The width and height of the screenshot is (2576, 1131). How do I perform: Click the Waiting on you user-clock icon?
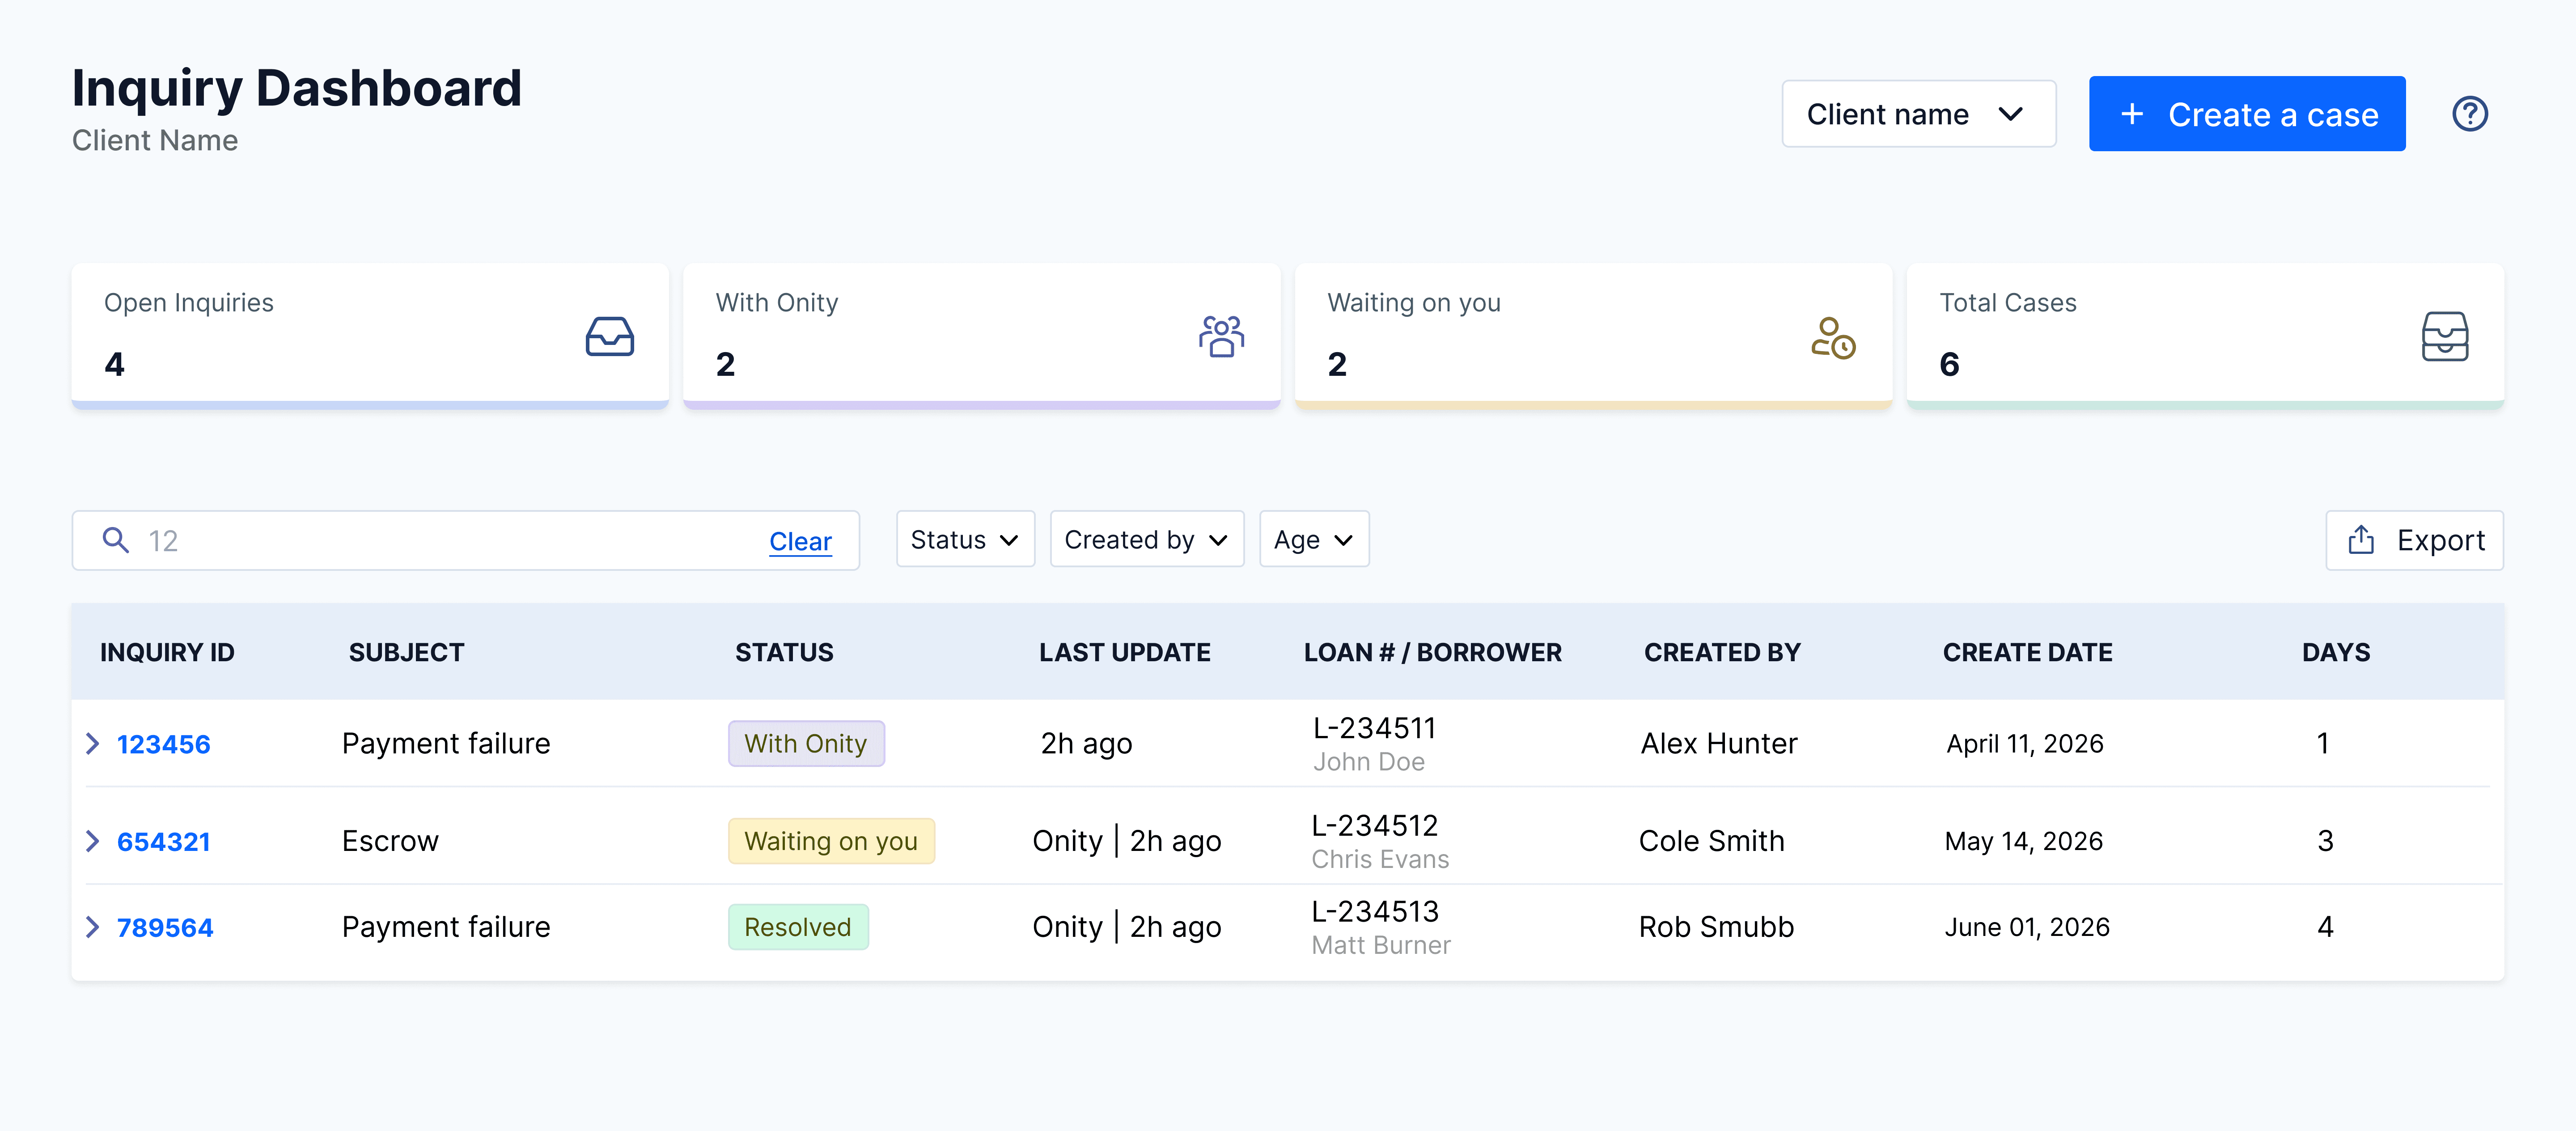[x=1833, y=338]
